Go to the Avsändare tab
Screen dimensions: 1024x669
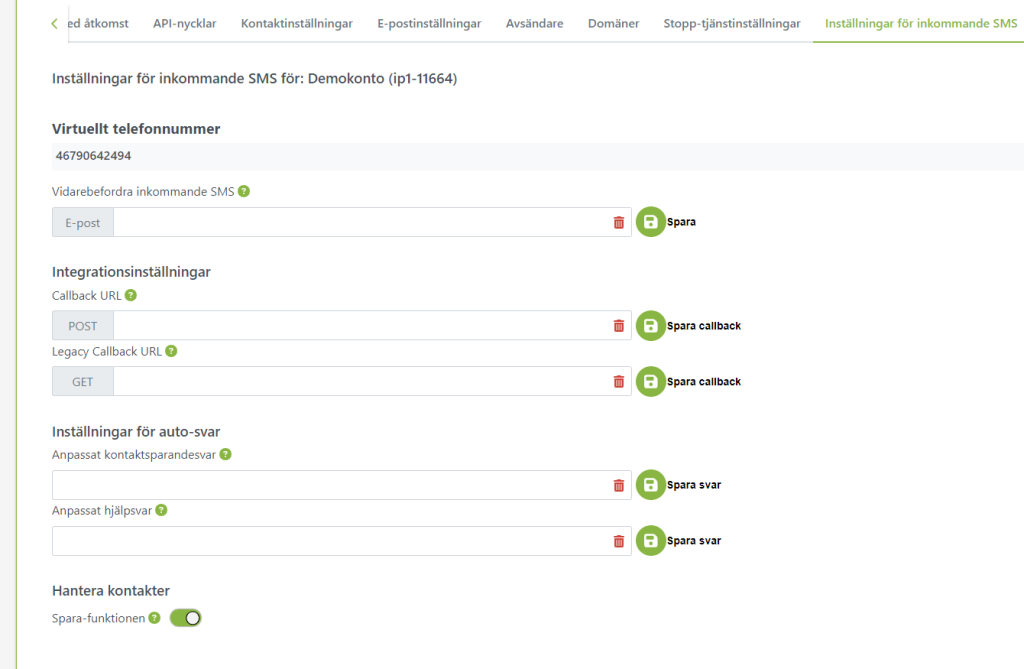pos(534,24)
